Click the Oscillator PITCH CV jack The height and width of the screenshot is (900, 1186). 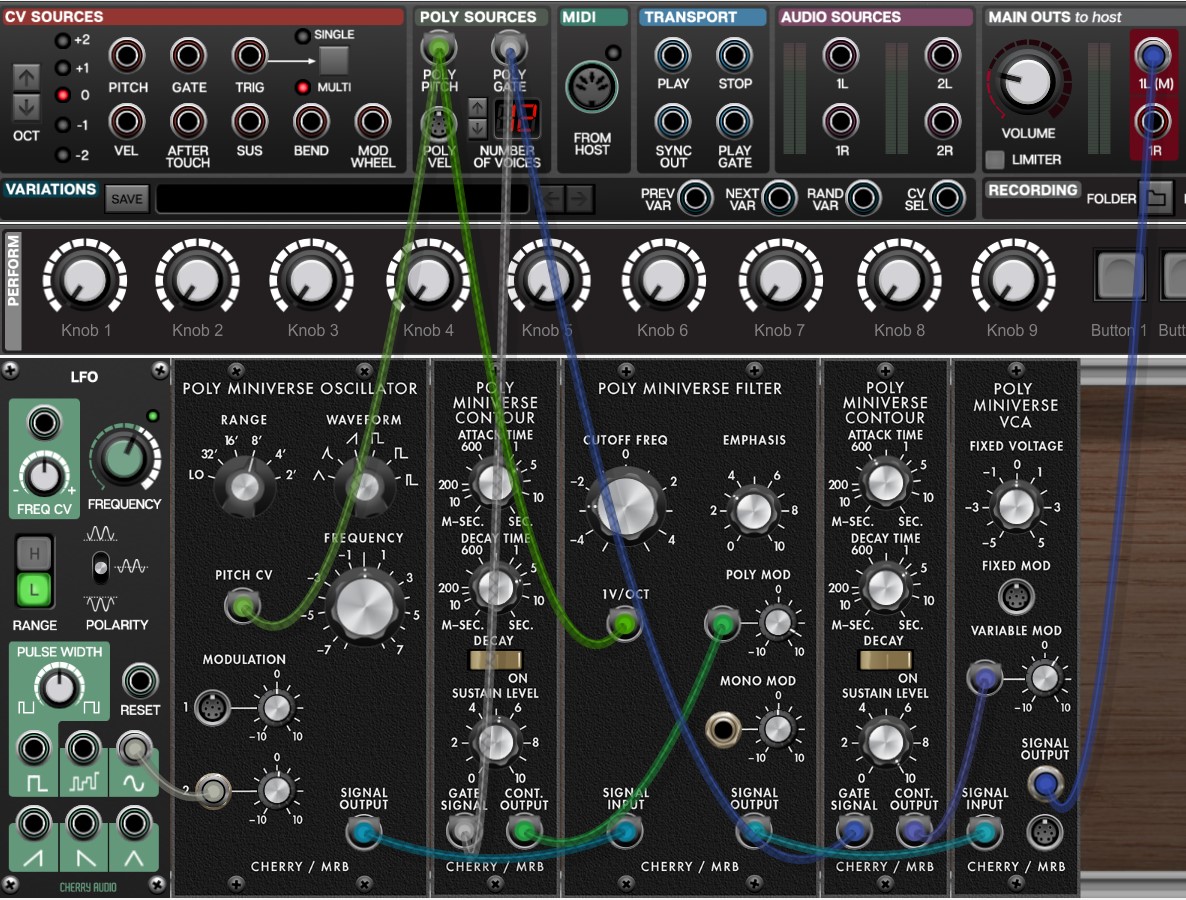pyautogui.click(x=242, y=606)
